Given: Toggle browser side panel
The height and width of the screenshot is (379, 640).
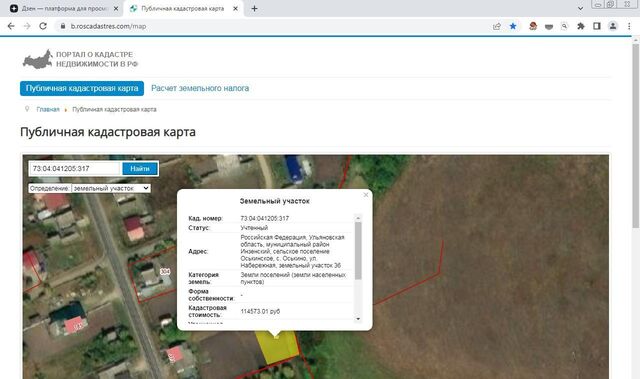Looking at the screenshot, I should pyautogui.click(x=597, y=26).
